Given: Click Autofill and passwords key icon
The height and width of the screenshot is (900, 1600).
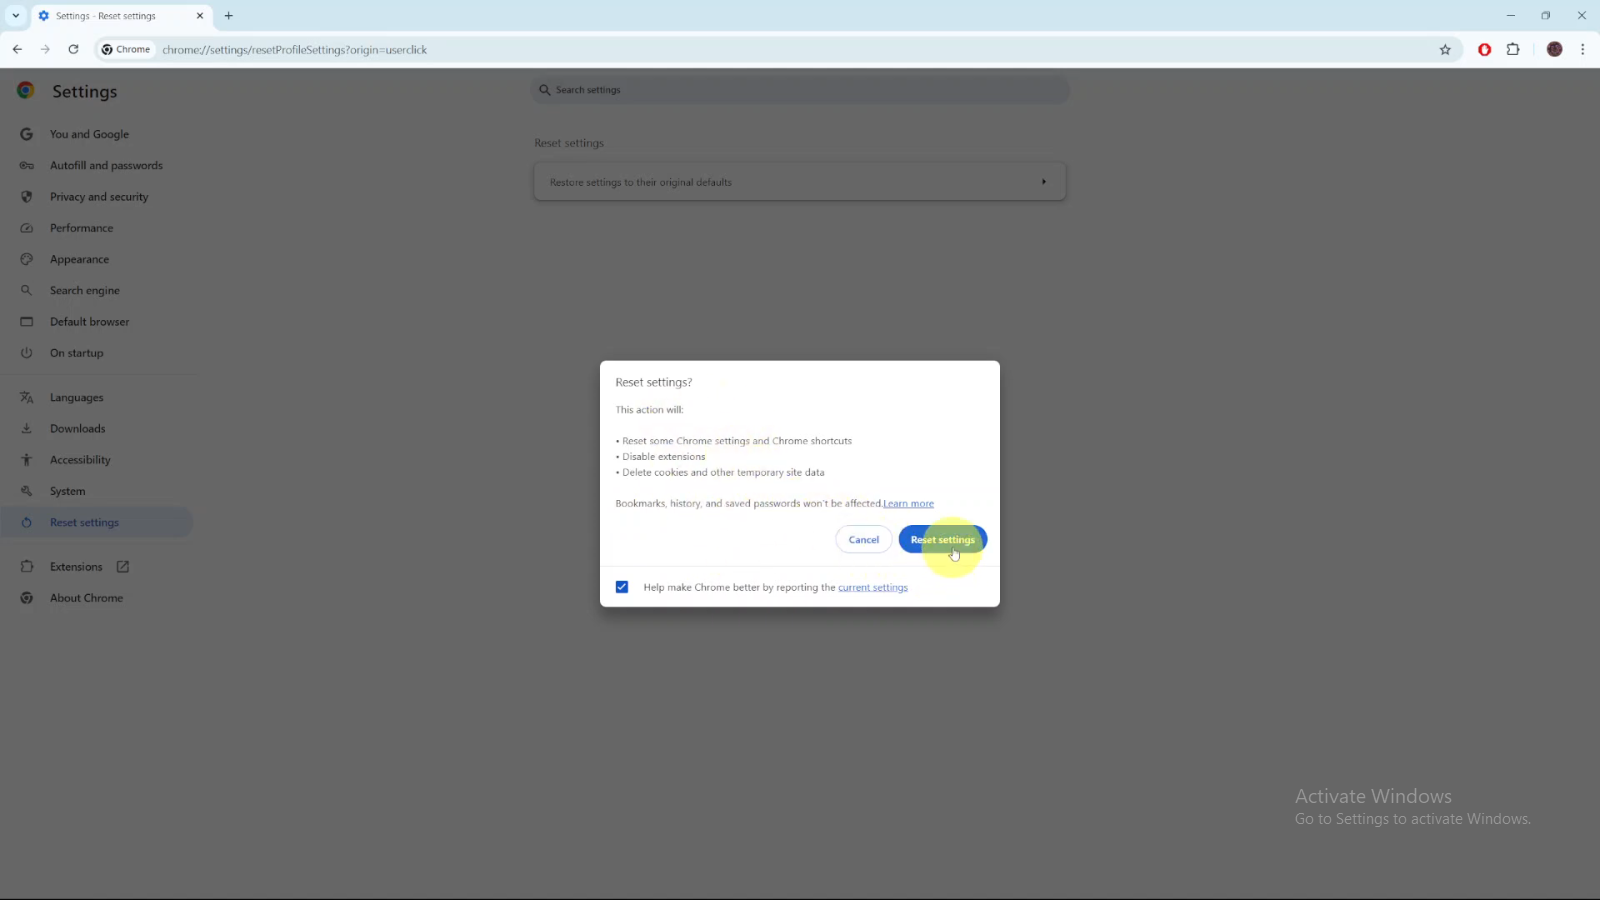Looking at the screenshot, I should (27, 165).
